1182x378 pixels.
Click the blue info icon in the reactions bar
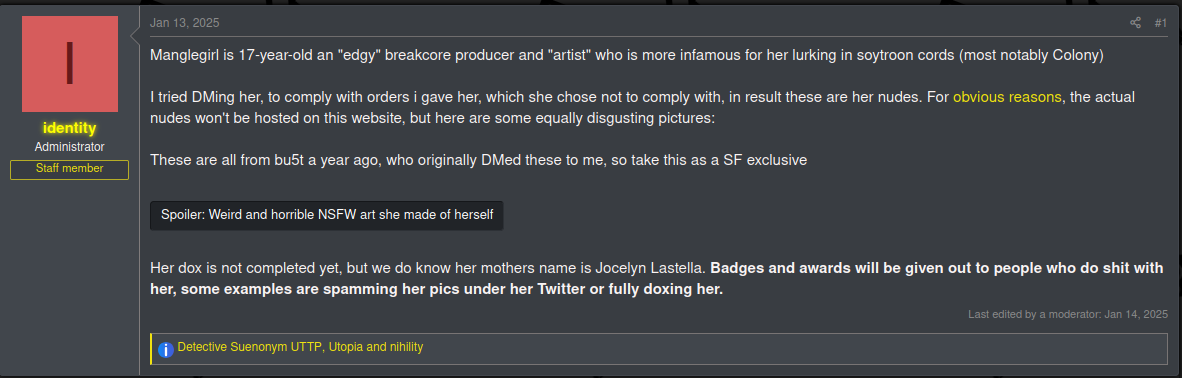click(x=166, y=349)
